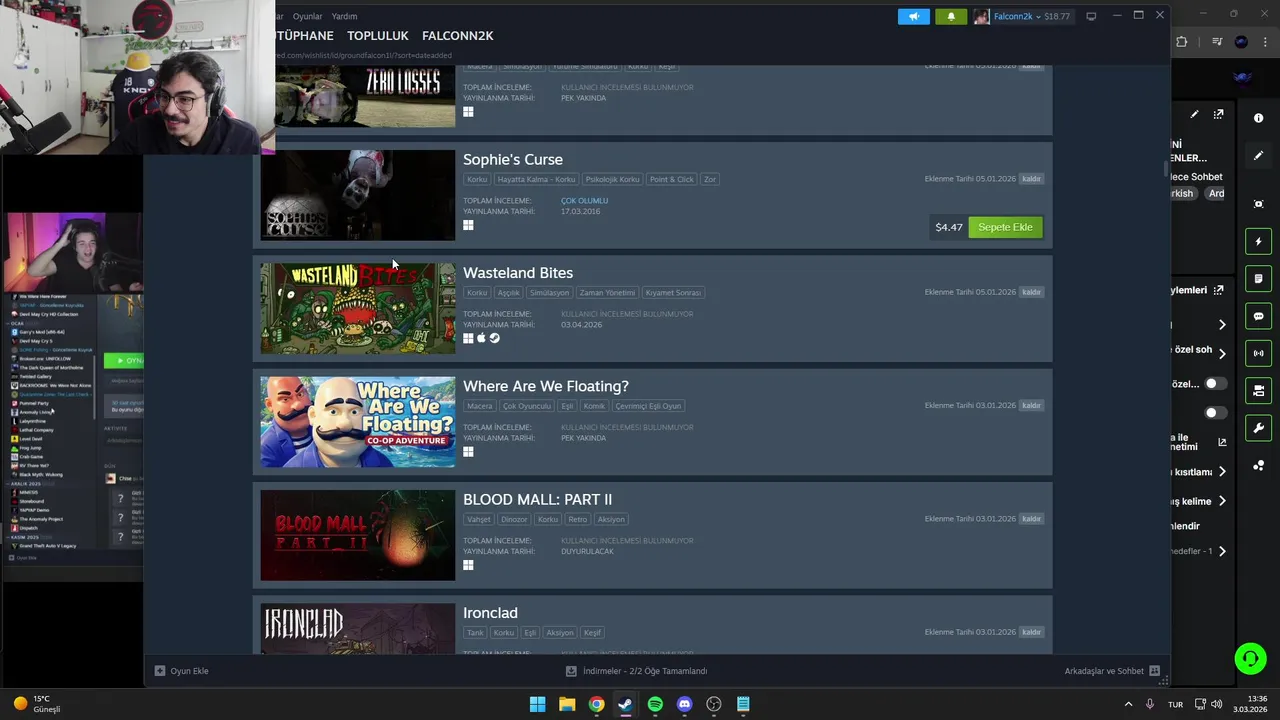Viewport: 1280px width, 720px height.
Task: Click the SteamOS platform icon under Wasteland Bites
Action: click(494, 338)
